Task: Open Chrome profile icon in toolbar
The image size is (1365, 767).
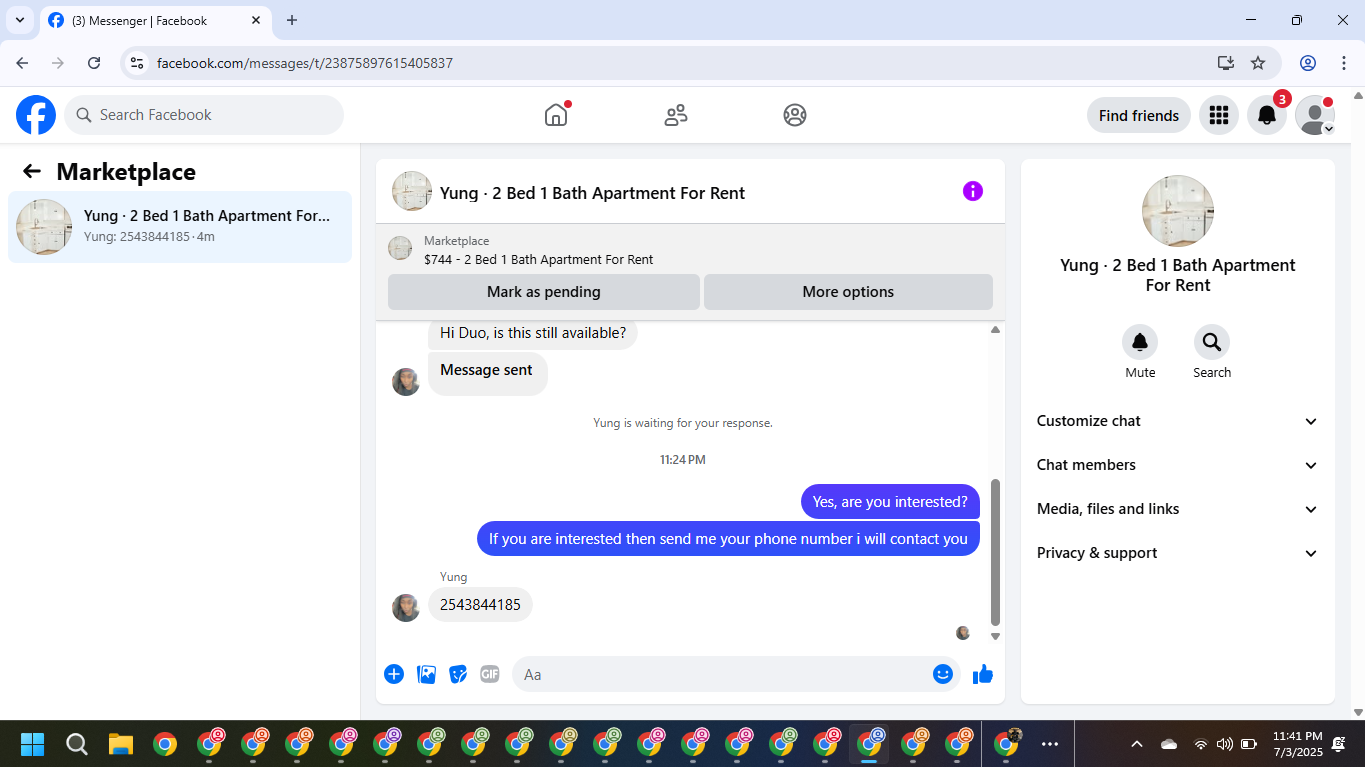Action: [x=1308, y=63]
